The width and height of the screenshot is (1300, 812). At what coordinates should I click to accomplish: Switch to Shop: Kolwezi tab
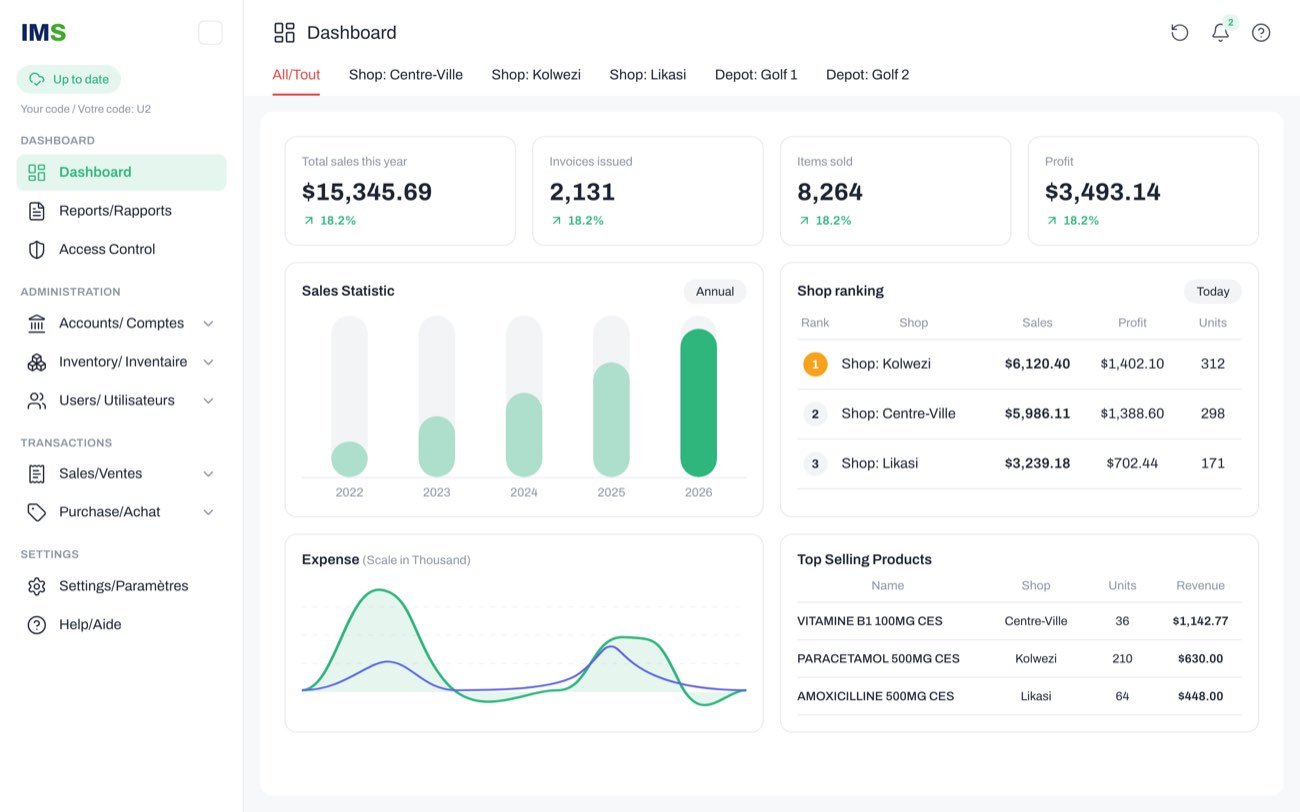coord(536,75)
